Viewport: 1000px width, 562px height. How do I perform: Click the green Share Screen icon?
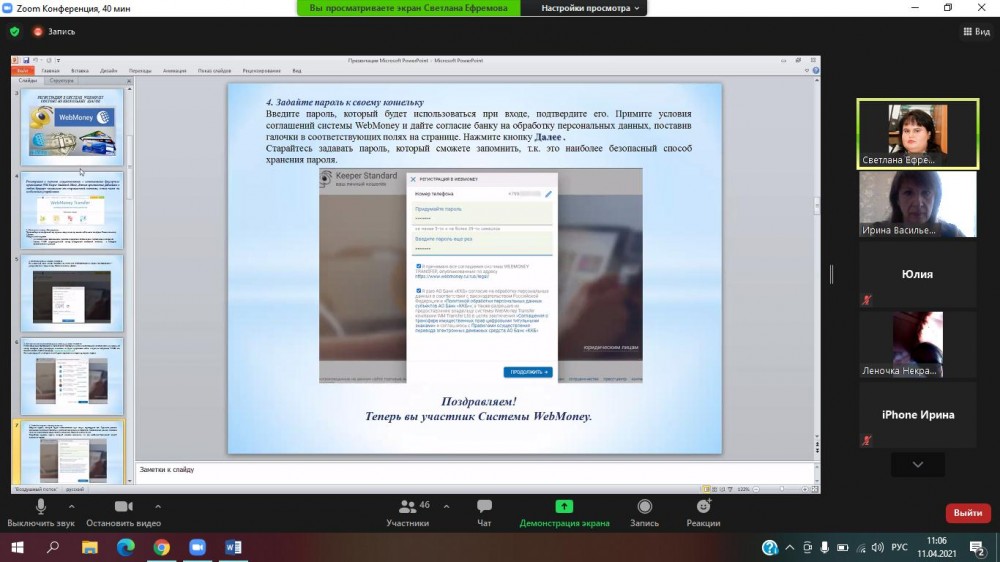click(564, 507)
